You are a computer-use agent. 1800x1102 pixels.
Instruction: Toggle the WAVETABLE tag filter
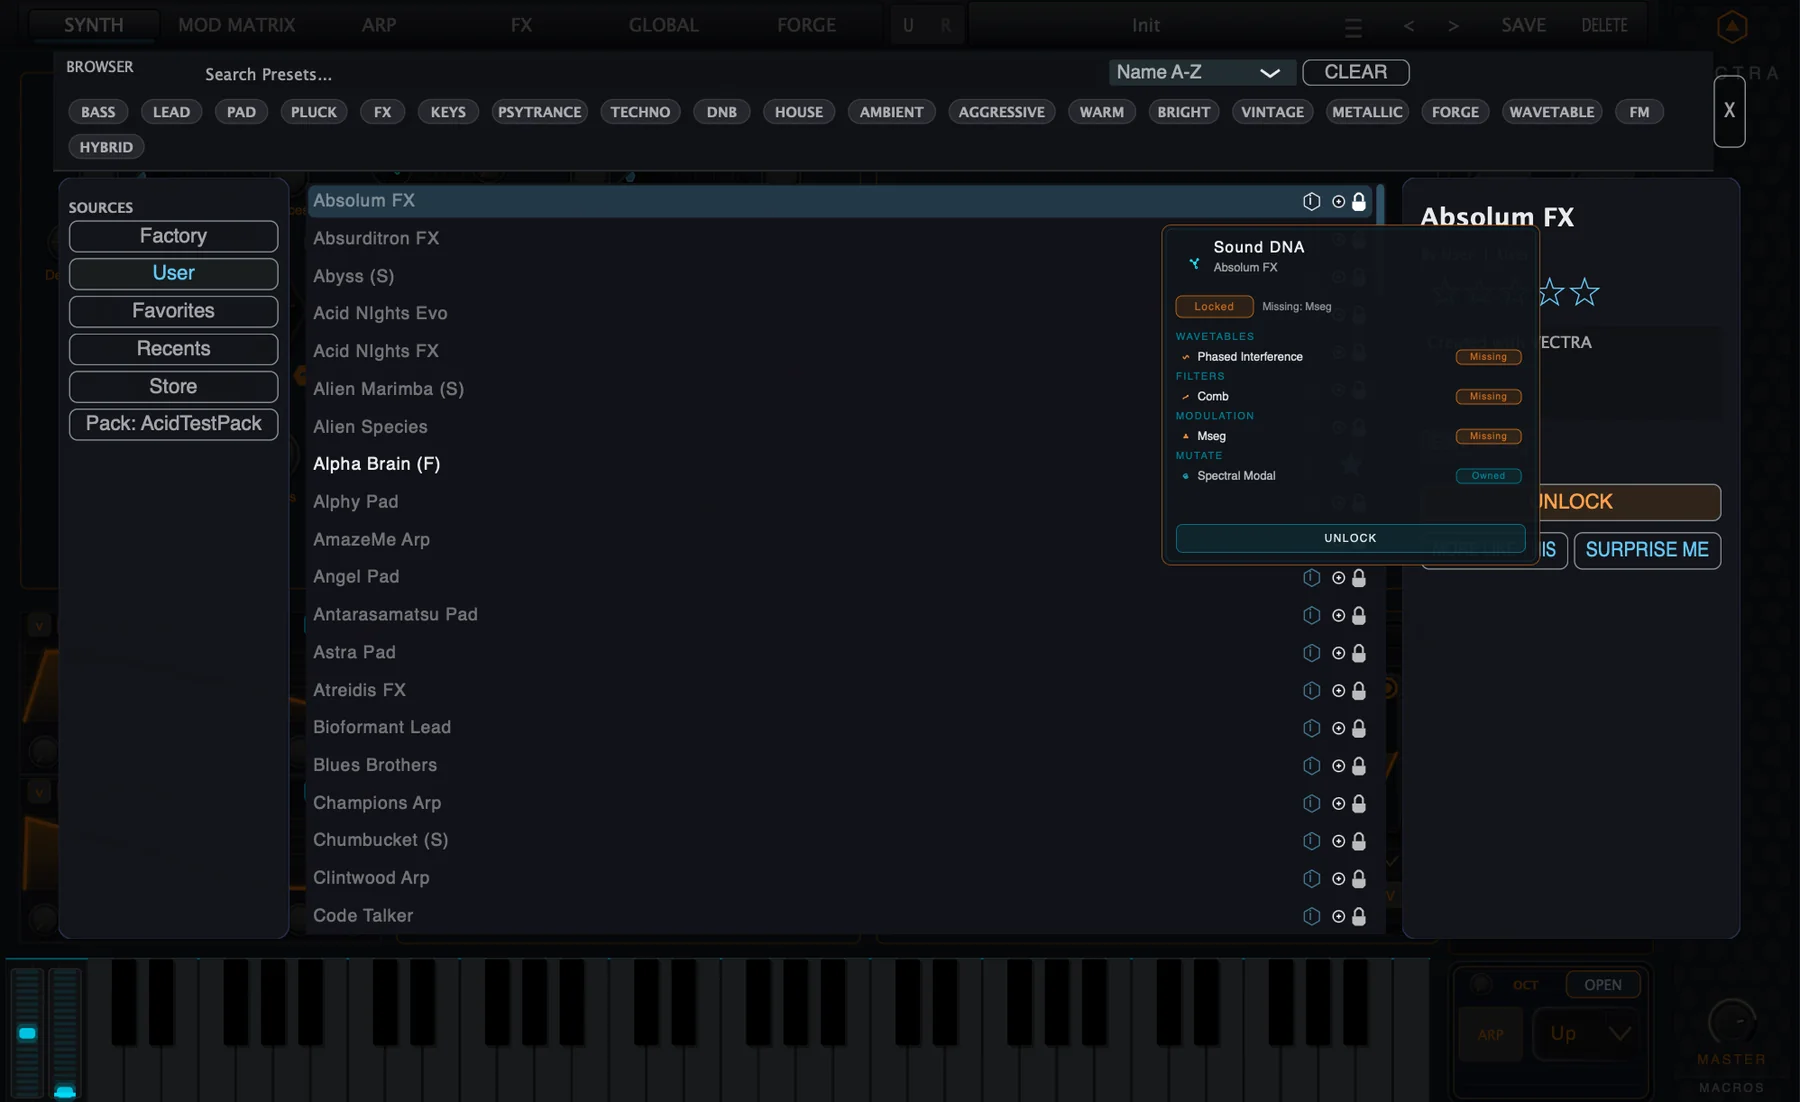click(1552, 112)
